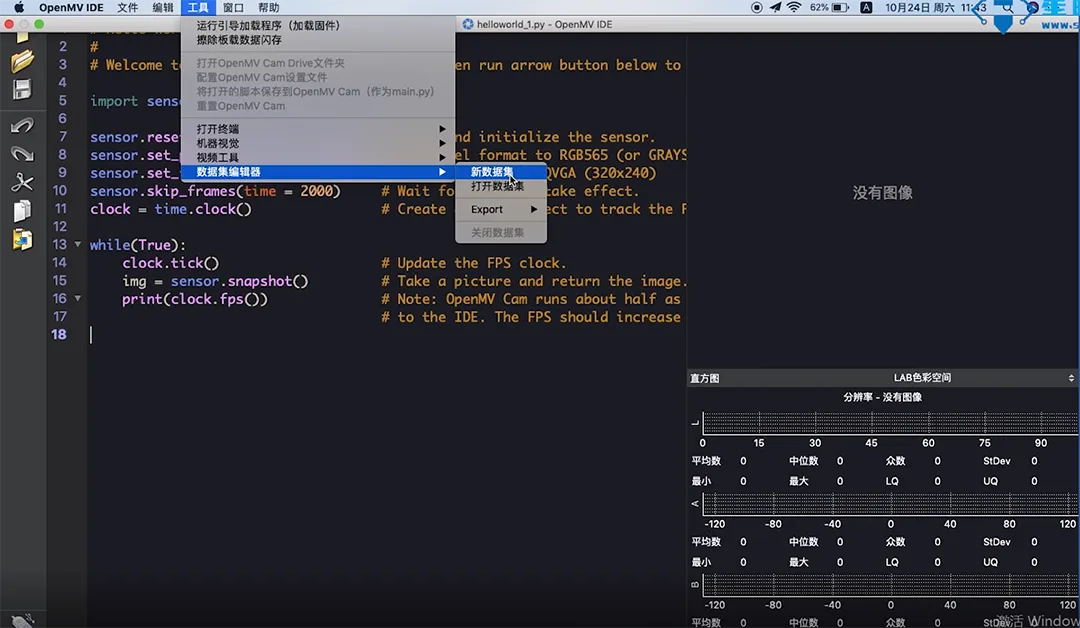
Task: Click the cut scissors icon
Action: pos(22,182)
